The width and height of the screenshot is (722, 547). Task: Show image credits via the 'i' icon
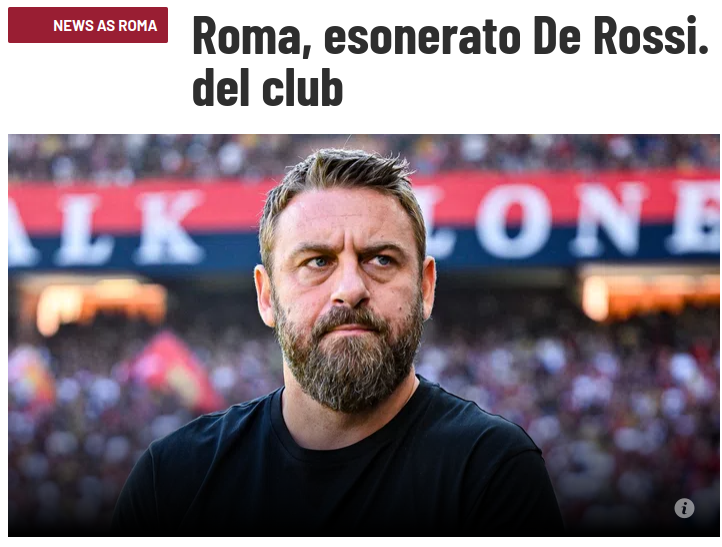pos(684,508)
